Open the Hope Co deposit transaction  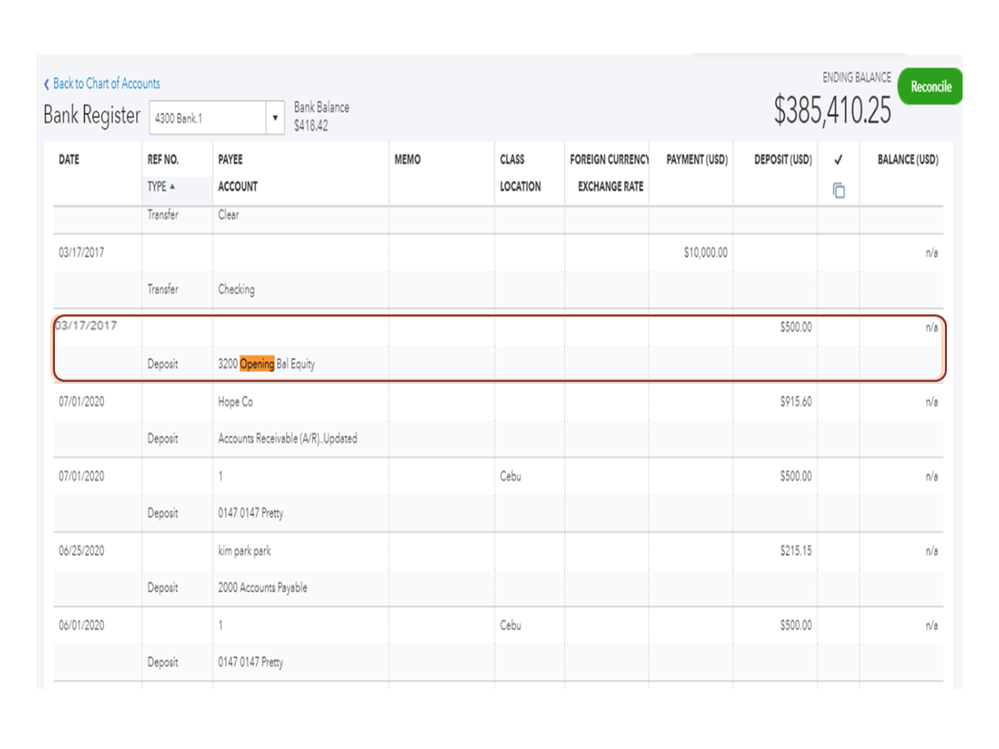236,402
